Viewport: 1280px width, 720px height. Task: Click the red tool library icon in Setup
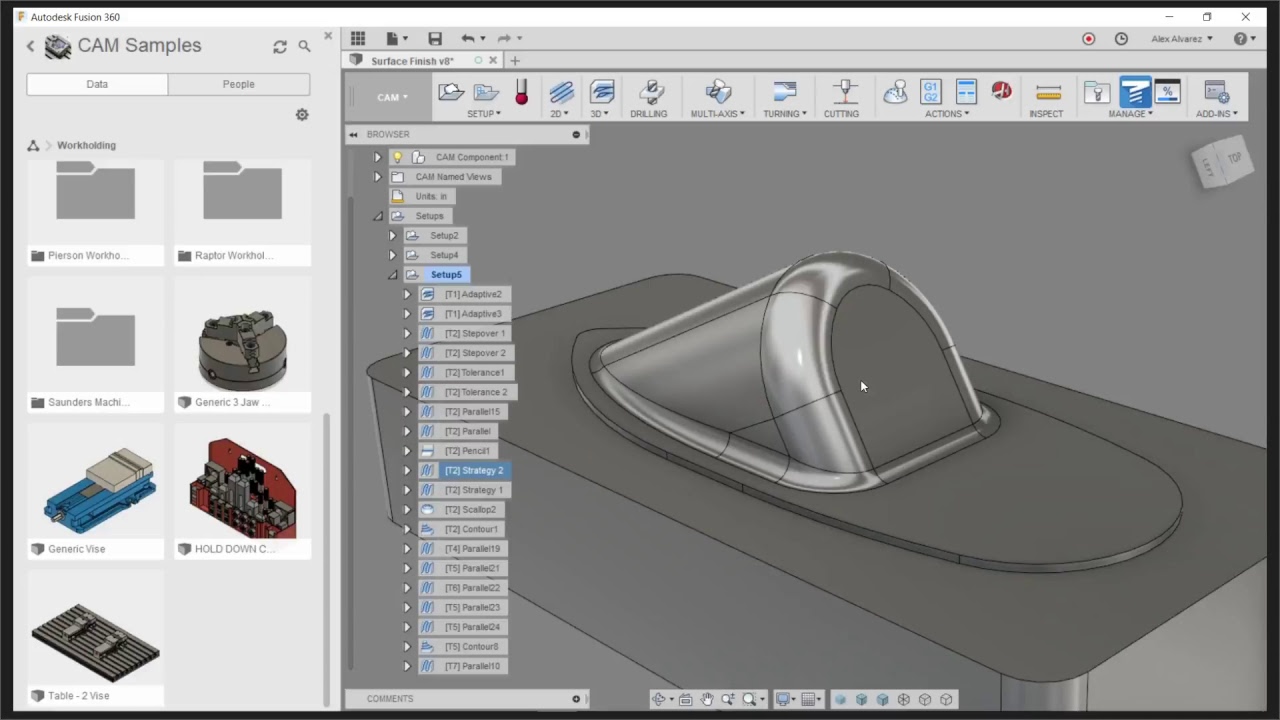pyautogui.click(x=521, y=93)
